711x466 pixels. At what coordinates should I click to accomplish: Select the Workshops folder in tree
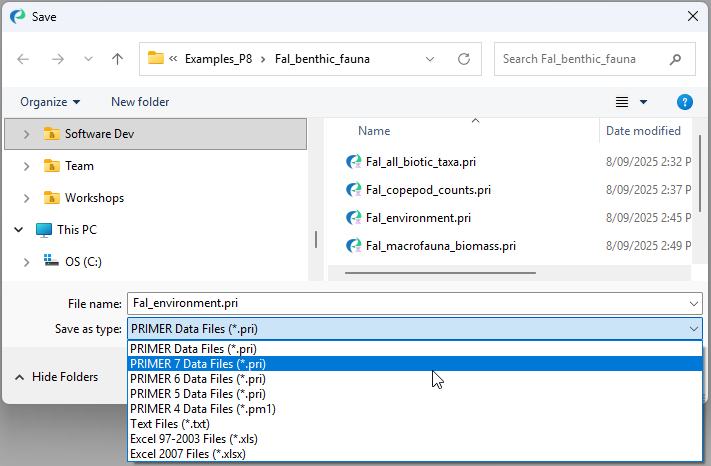[94, 198]
